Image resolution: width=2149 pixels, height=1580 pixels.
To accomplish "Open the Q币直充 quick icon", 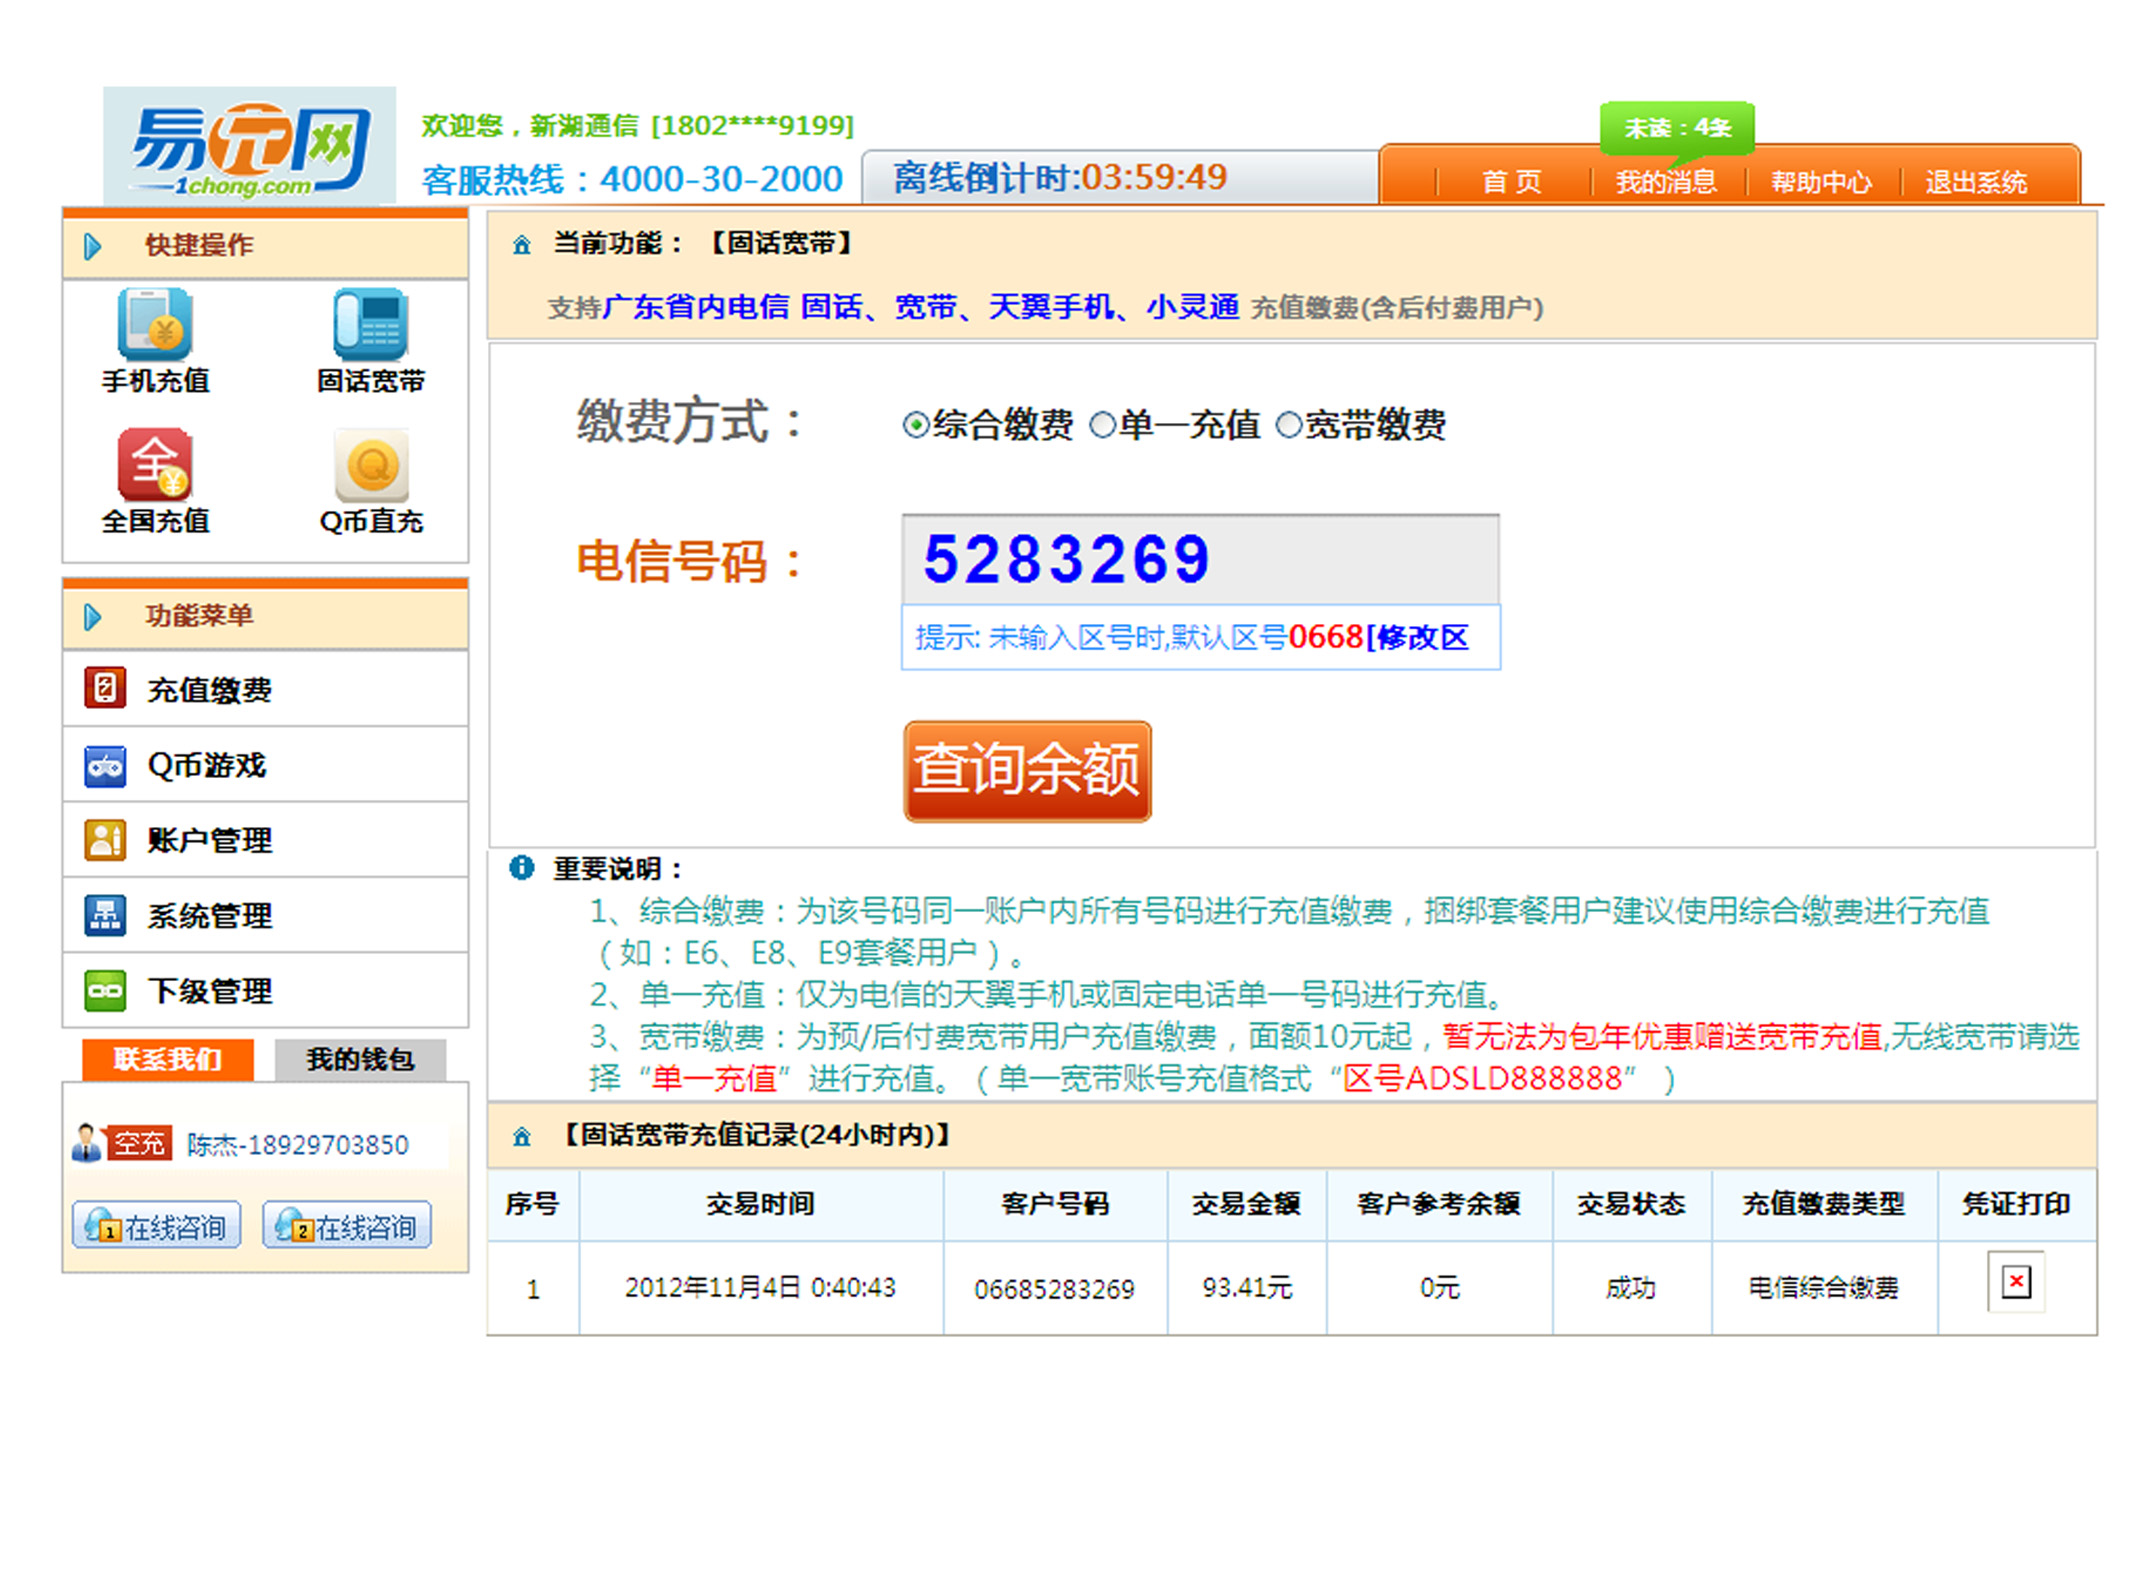I will (371, 465).
